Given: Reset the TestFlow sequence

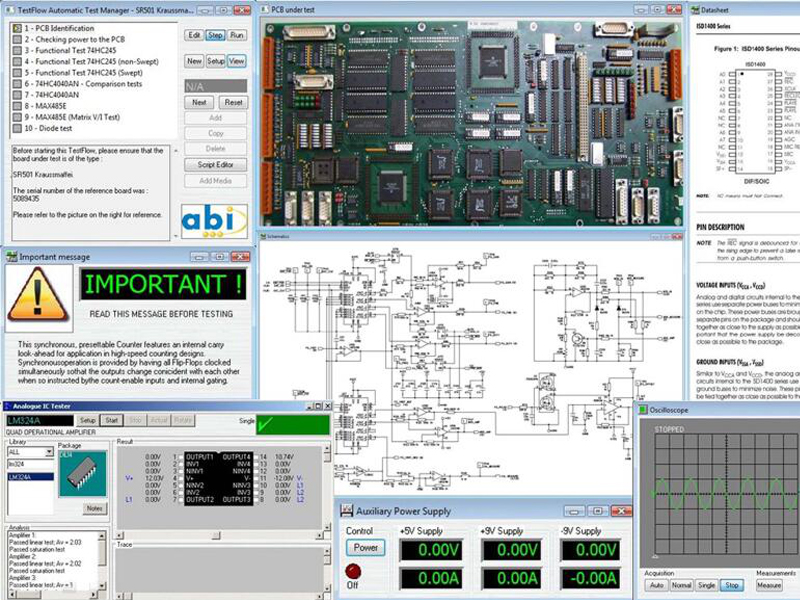Looking at the screenshot, I should tap(233, 103).
